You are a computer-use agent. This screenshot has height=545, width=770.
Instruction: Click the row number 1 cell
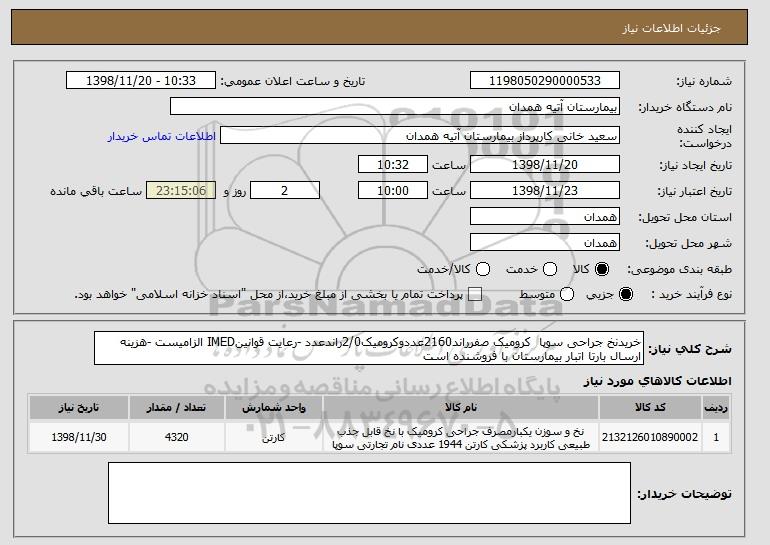716,437
